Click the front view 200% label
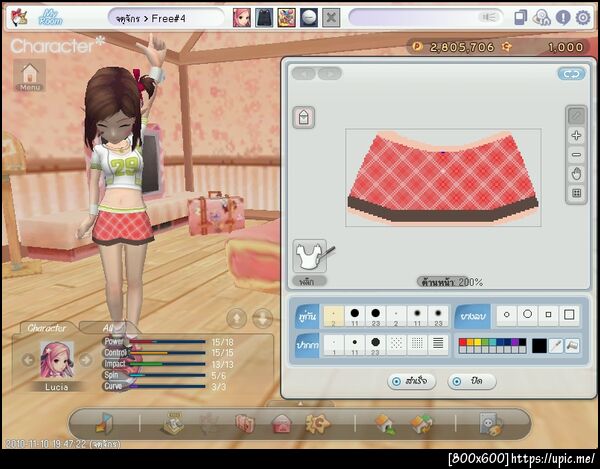The width and height of the screenshot is (600, 469). (452, 282)
